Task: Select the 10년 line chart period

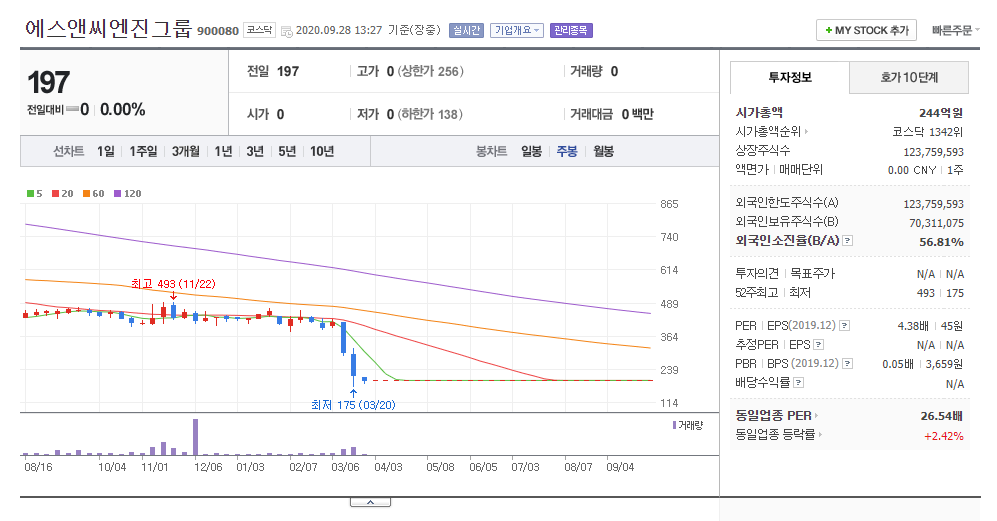Action: [x=322, y=151]
